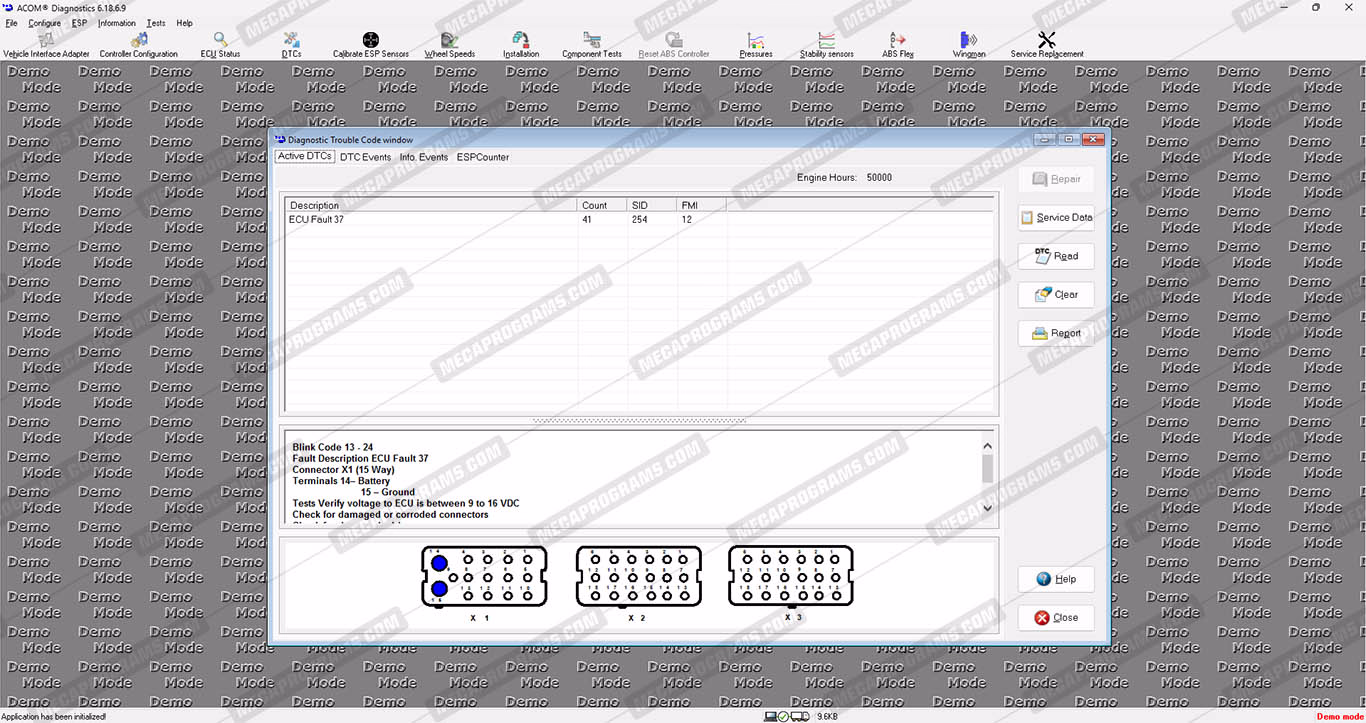Select the ECU Fault 37 row
The width and height of the screenshot is (1366, 723).
(x=641, y=219)
